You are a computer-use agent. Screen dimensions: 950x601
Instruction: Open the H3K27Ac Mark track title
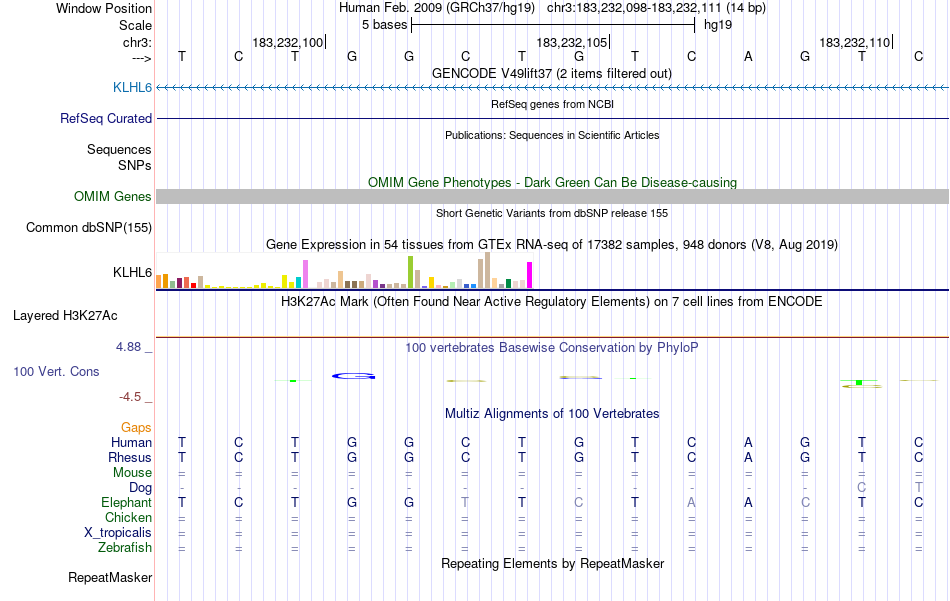tap(551, 301)
